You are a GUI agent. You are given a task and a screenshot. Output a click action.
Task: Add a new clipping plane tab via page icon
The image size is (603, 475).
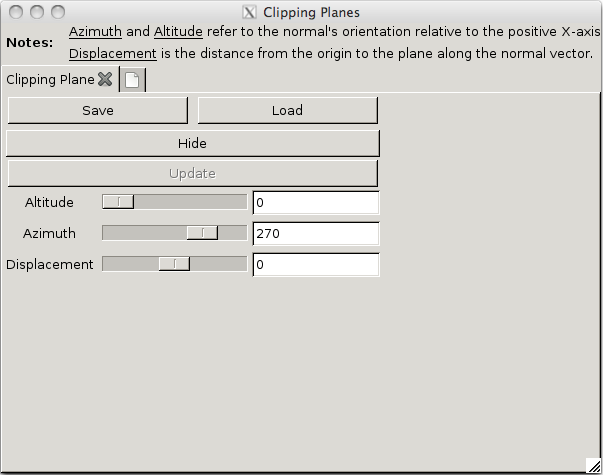(132, 80)
